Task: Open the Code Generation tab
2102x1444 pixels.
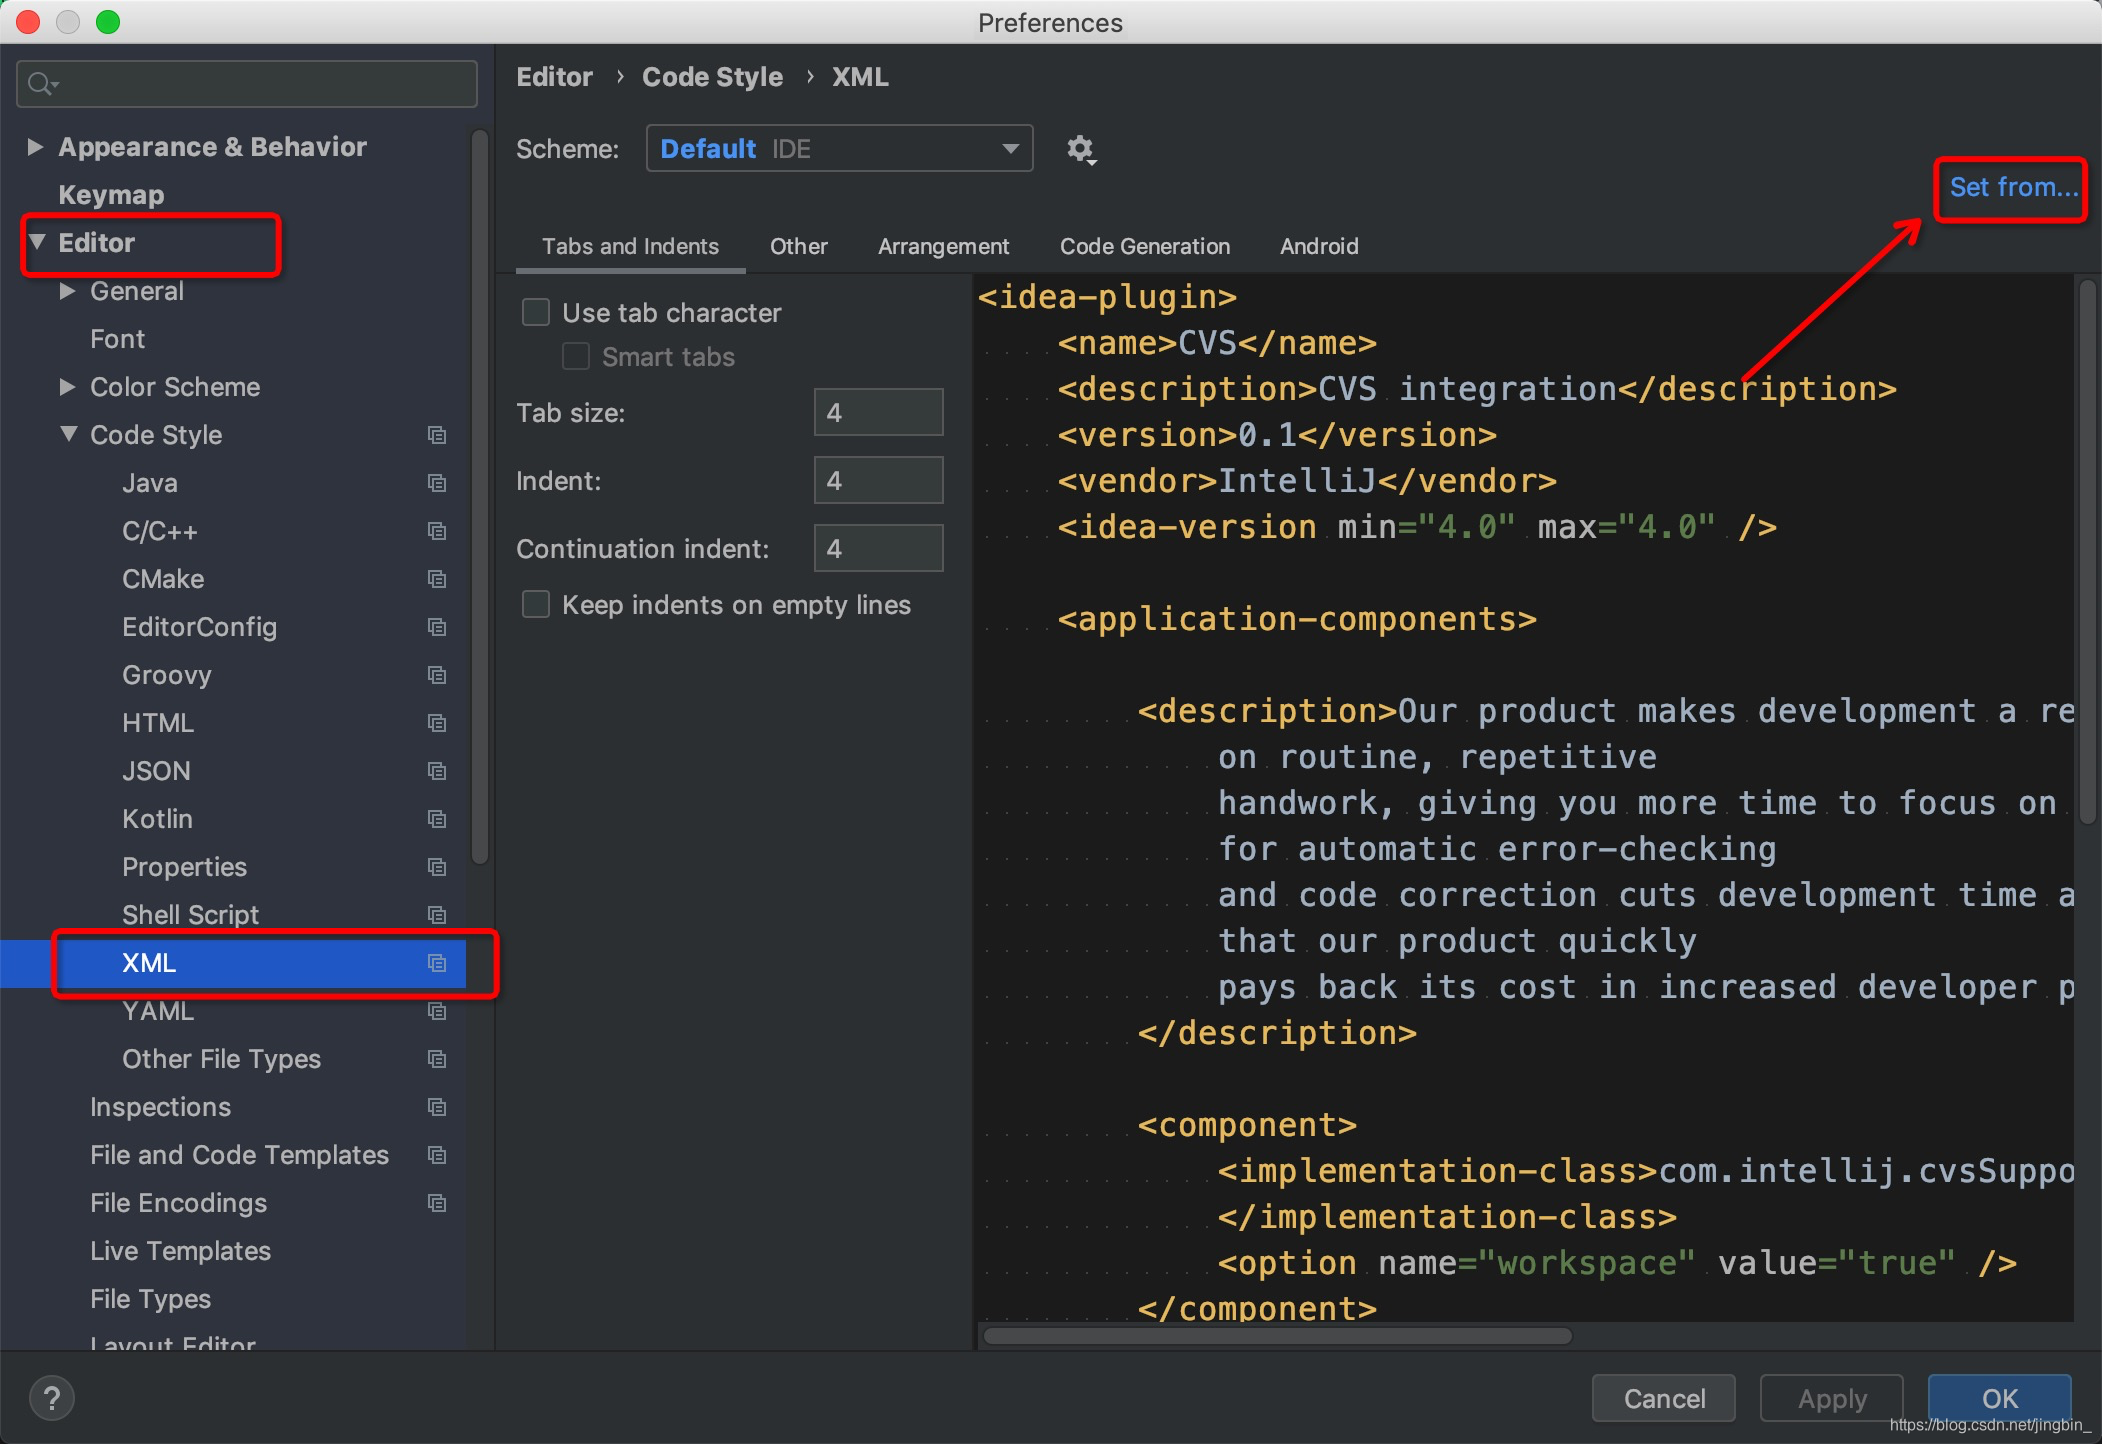Action: coord(1145,247)
